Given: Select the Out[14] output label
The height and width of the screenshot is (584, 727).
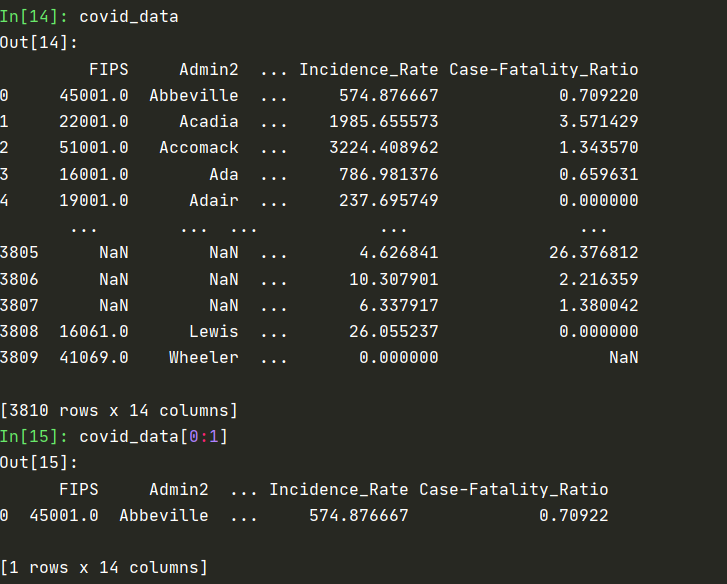Looking at the screenshot, I should click(x=39, y=43).
